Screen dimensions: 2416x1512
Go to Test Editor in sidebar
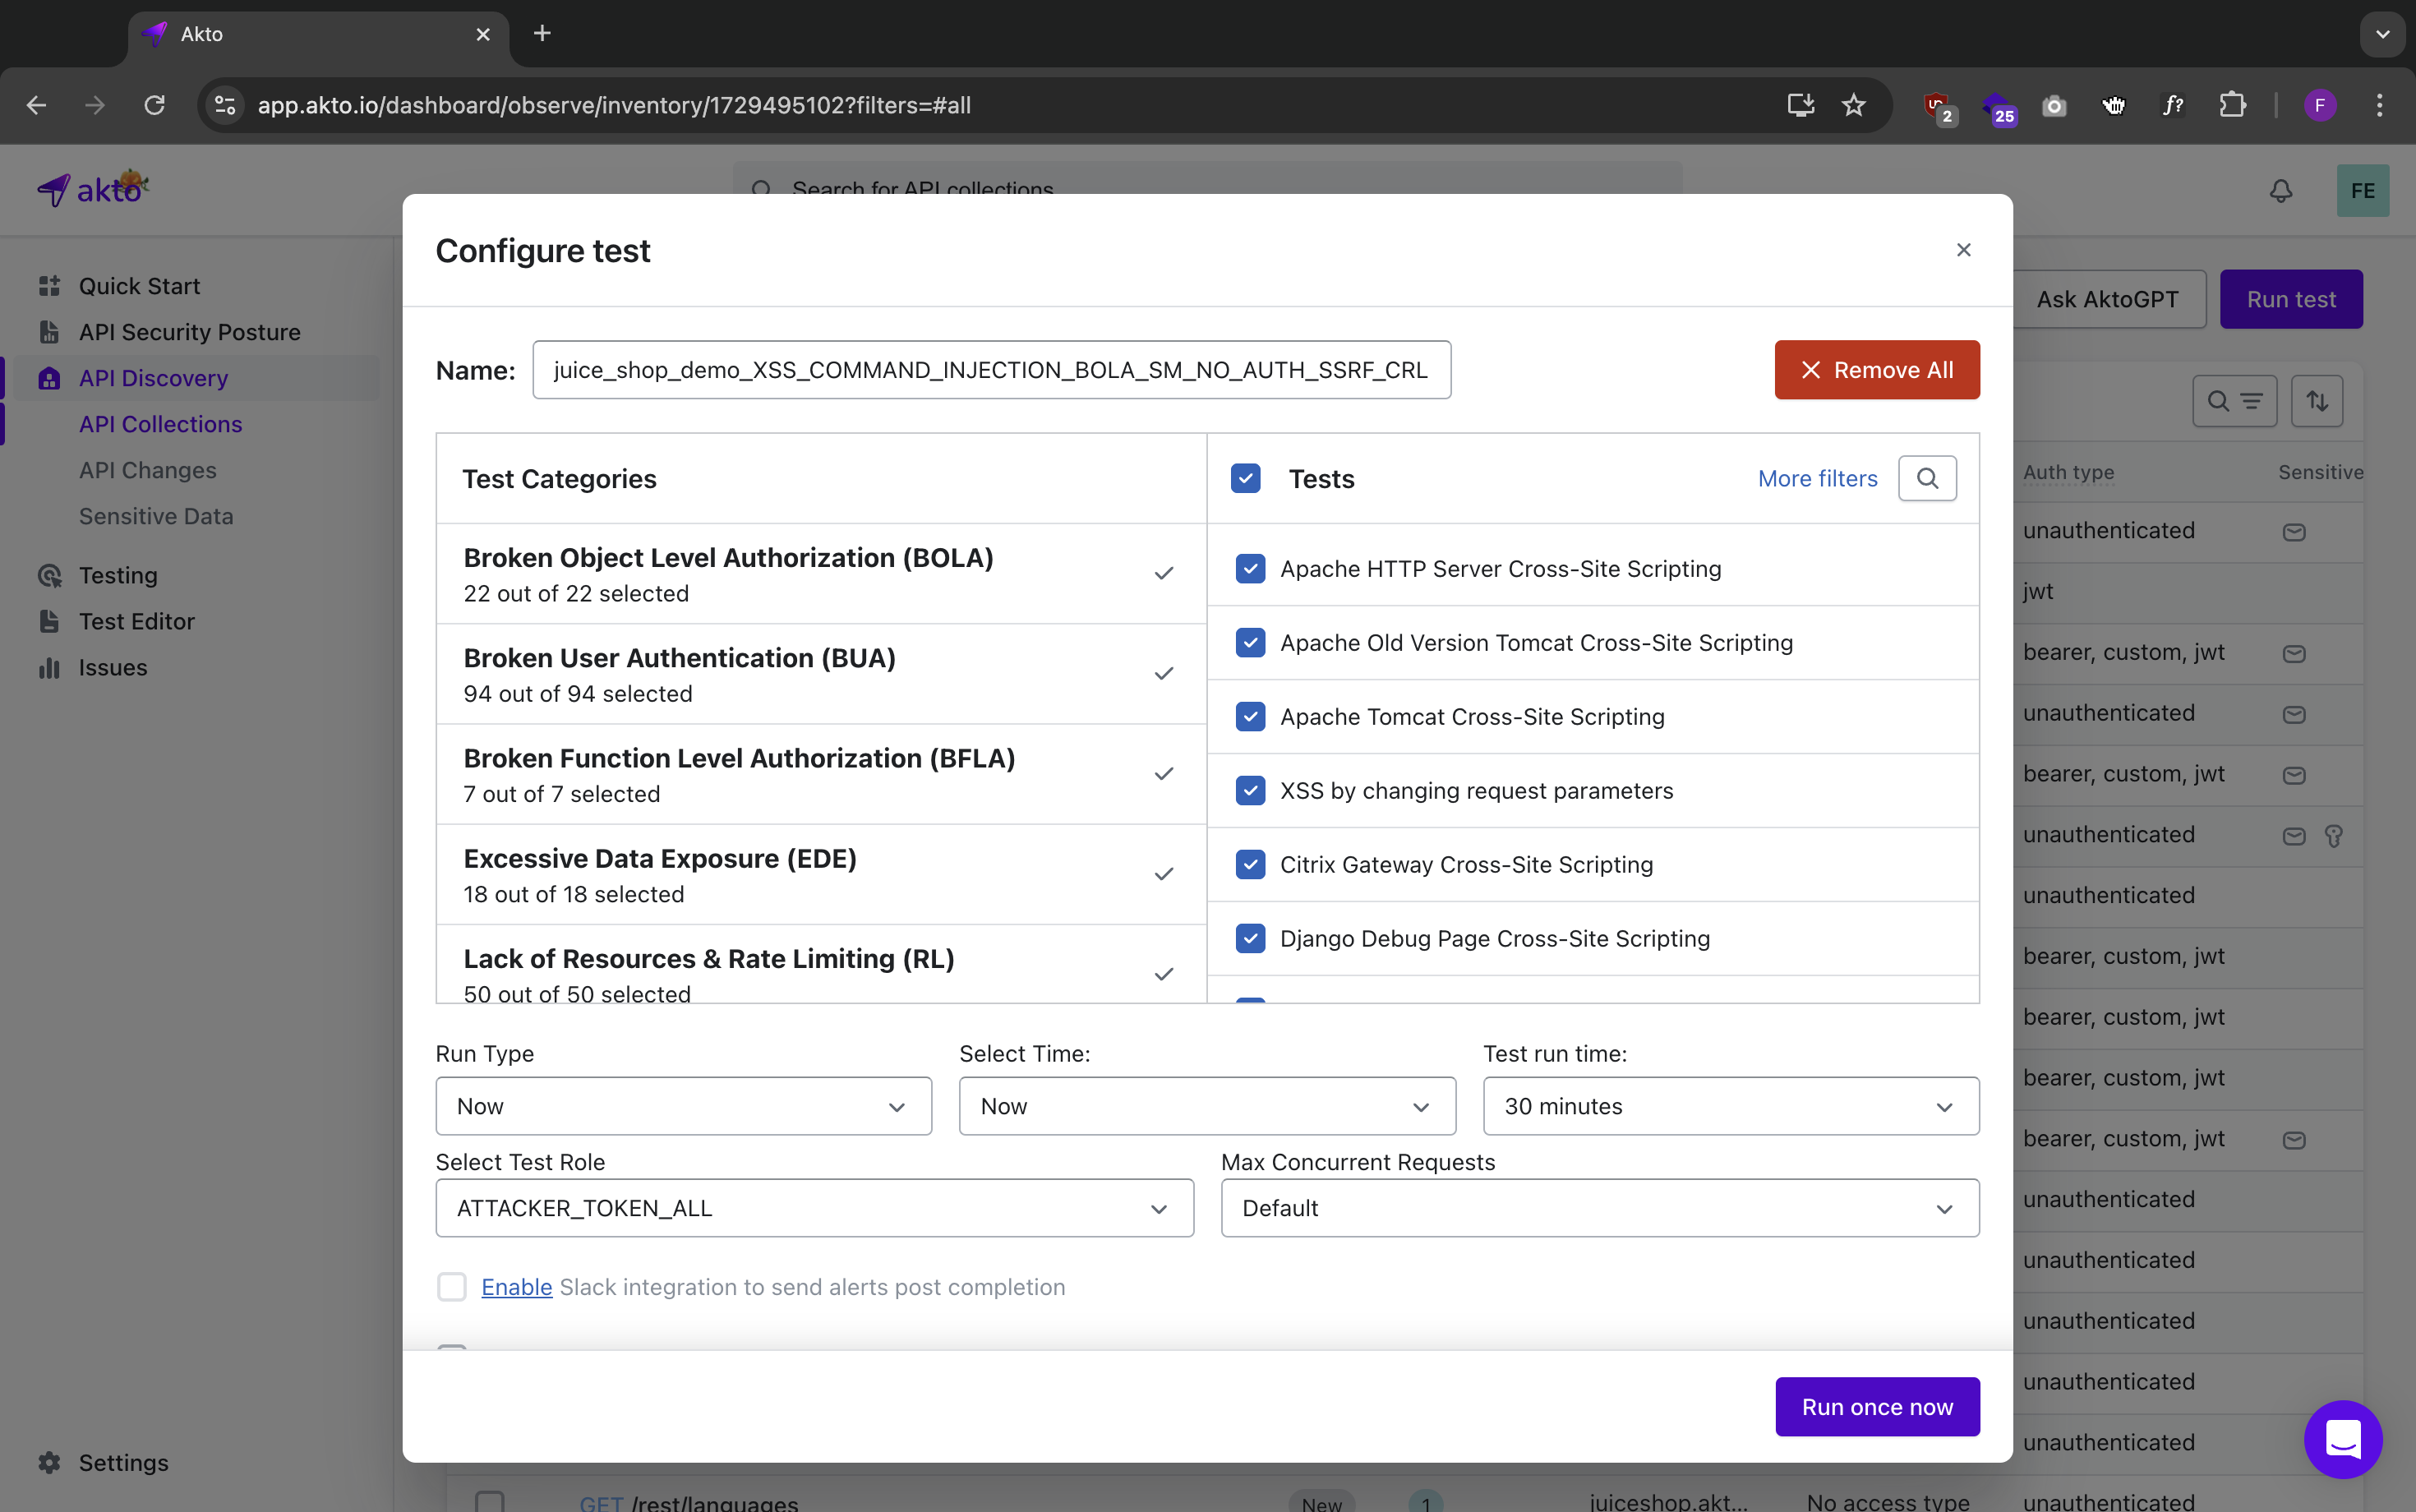click(136, 621)
